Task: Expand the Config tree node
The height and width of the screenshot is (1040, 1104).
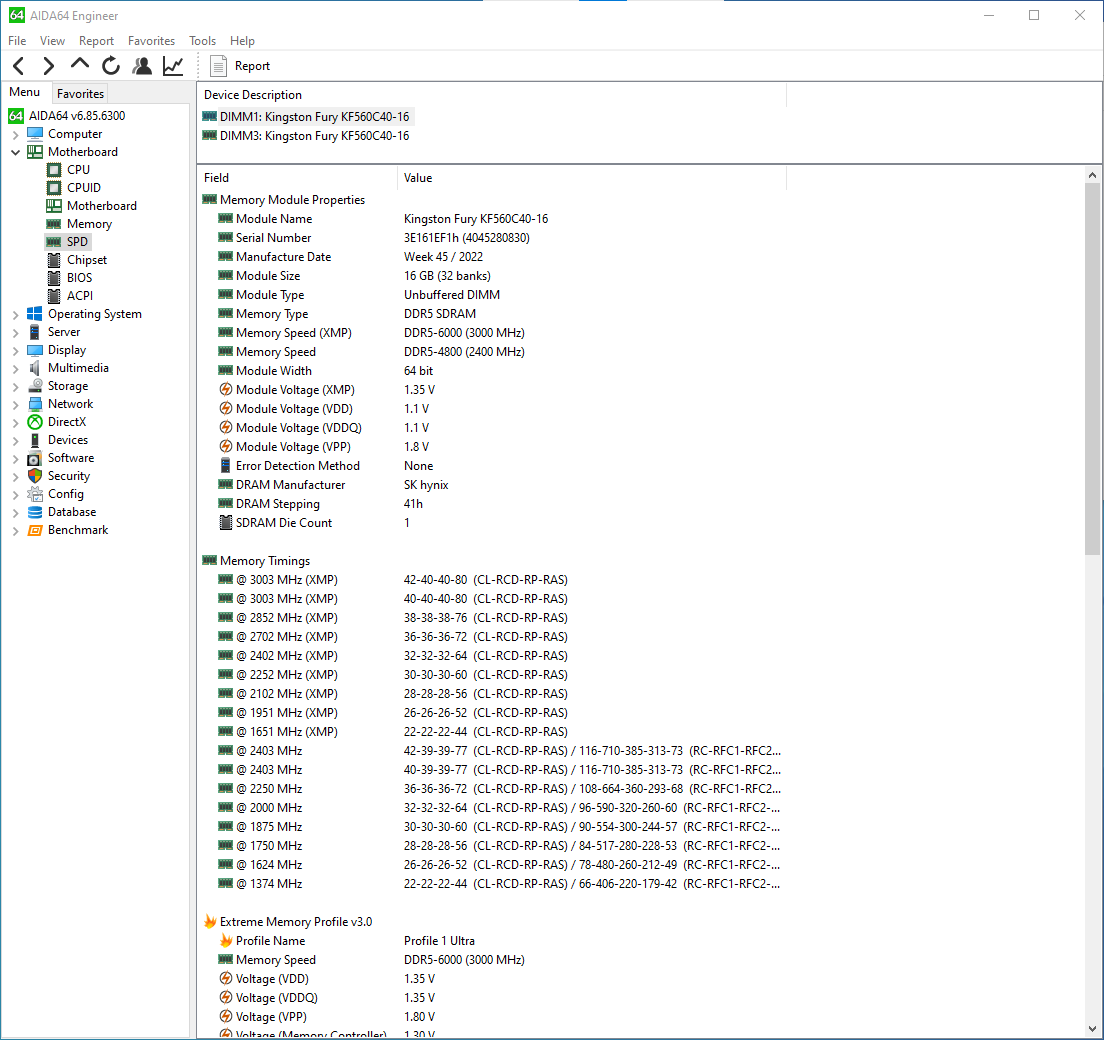Action: pos(15,494)
